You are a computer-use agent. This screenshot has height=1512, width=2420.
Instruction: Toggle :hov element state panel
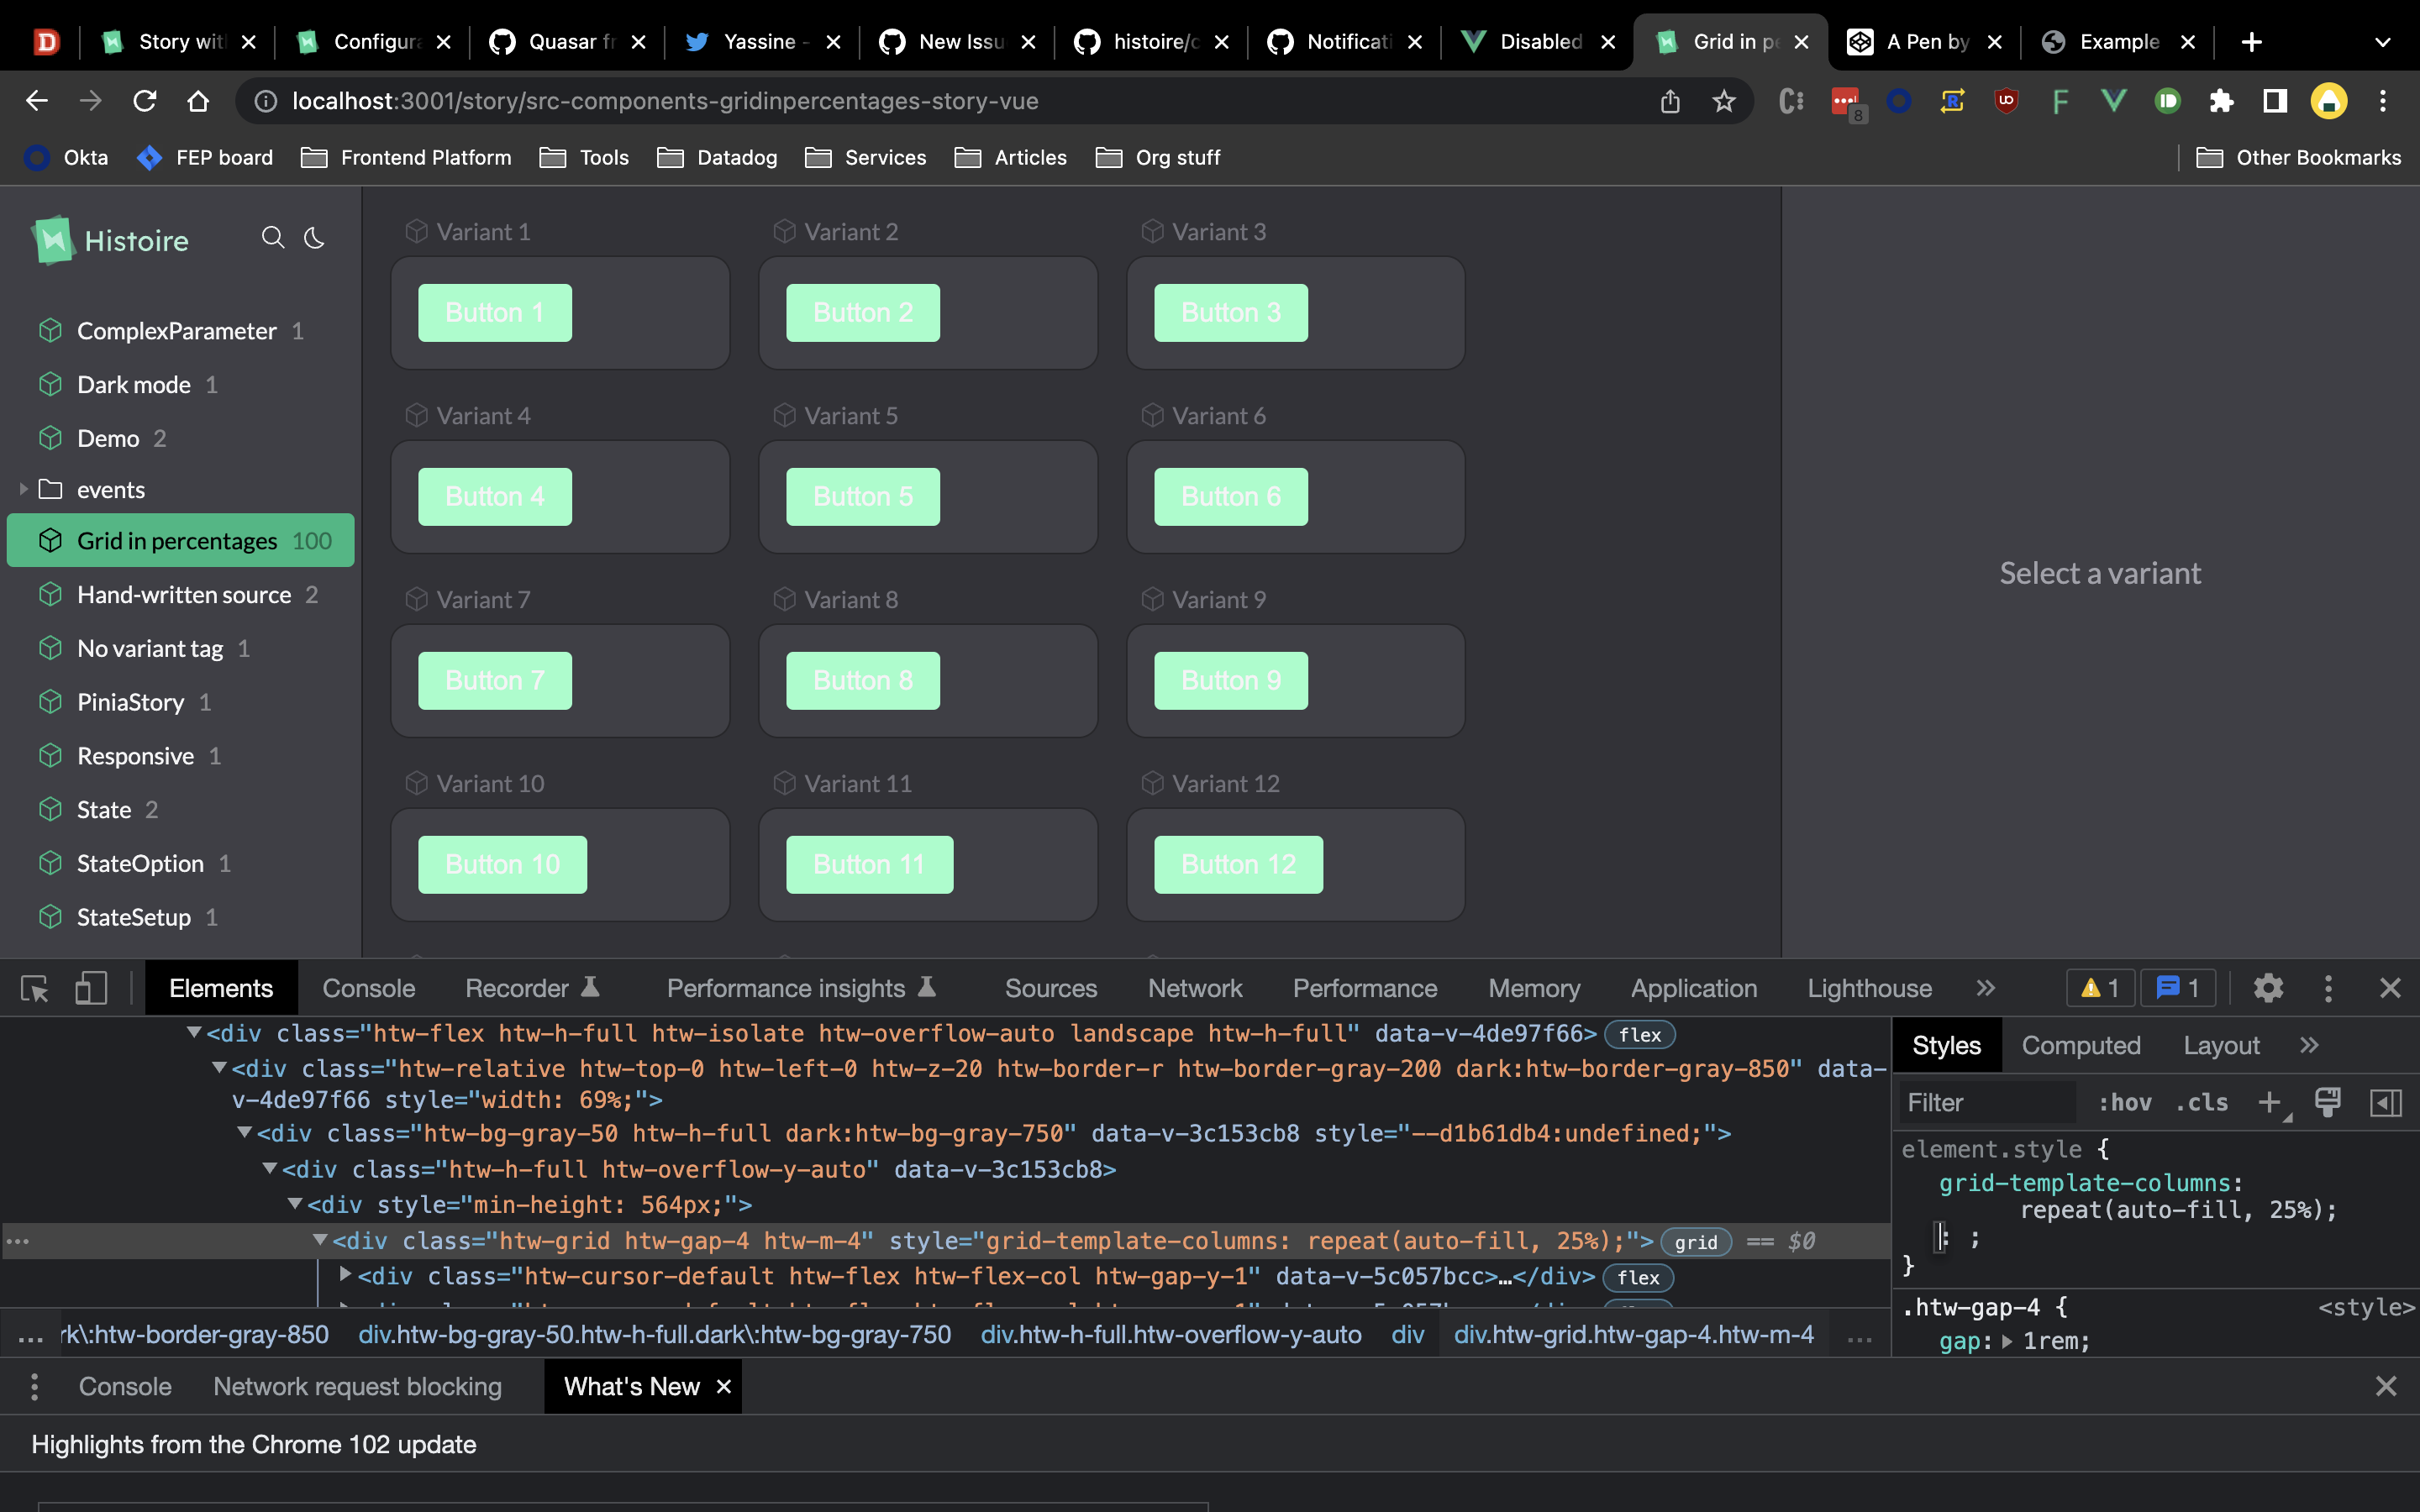2124,1103
